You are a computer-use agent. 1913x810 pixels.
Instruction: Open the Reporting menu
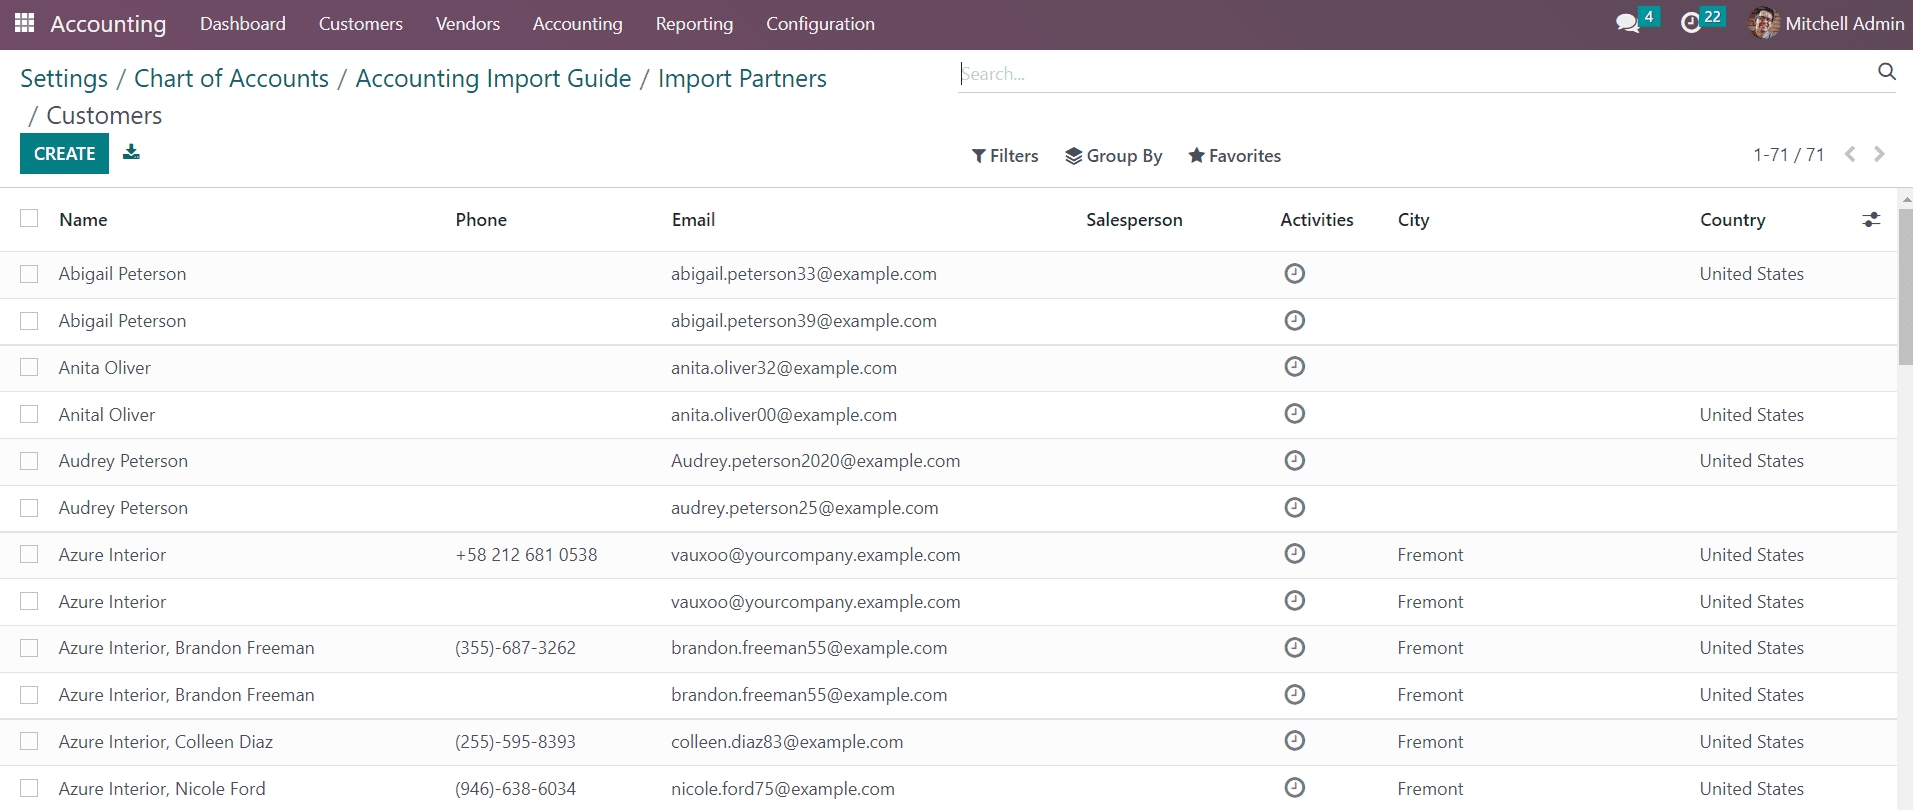[694, 24]
